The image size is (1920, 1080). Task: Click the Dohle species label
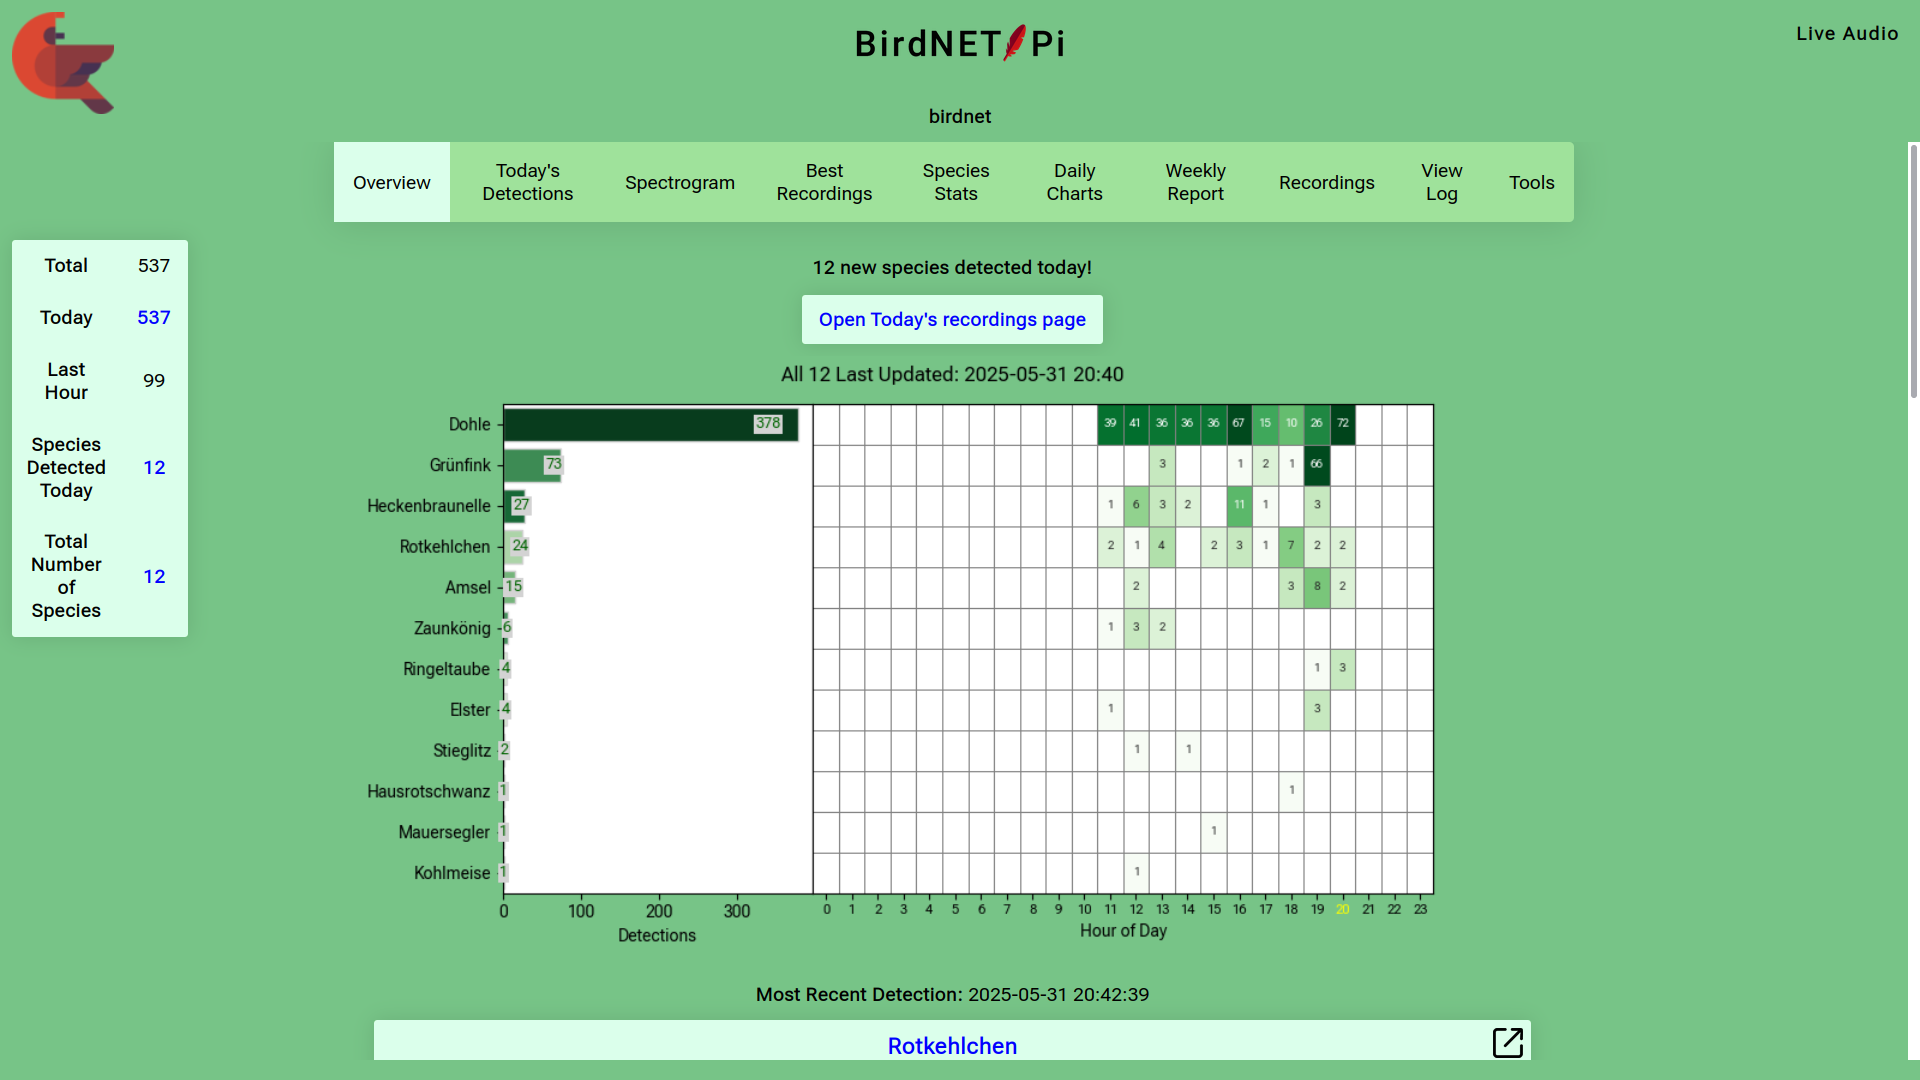coord(470,425)
